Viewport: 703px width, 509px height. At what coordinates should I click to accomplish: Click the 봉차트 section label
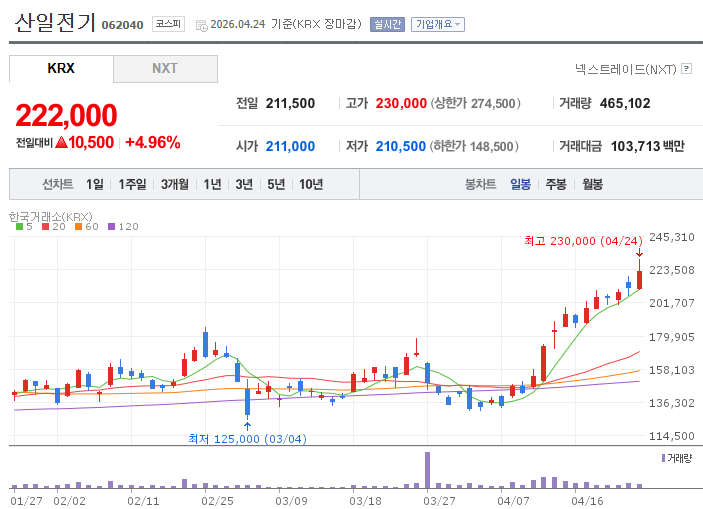(x=480, y=184)
